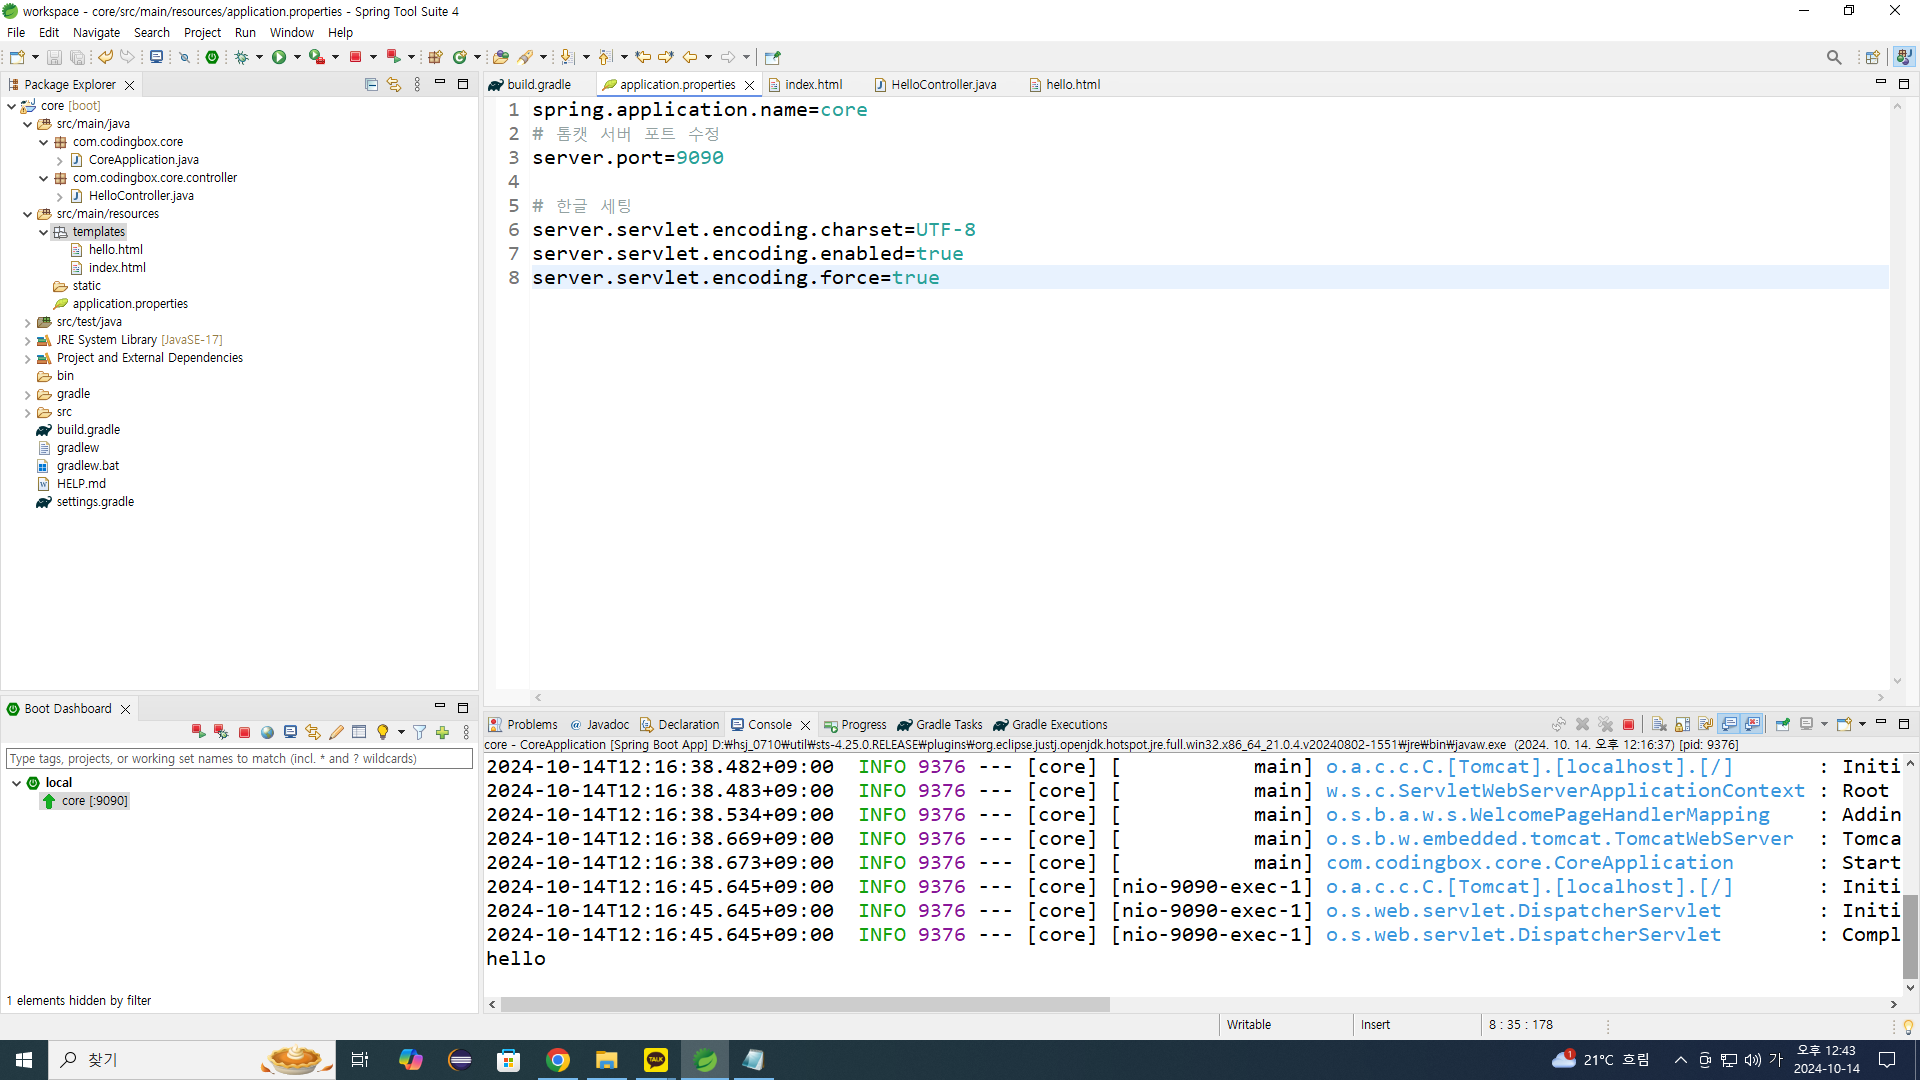Select core [:9090] in Boot Dashboard

[94, 801]
